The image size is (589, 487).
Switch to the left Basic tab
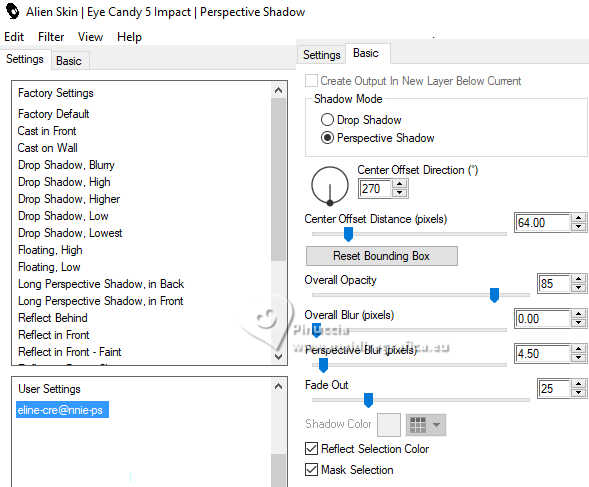(x=69, y=61)
